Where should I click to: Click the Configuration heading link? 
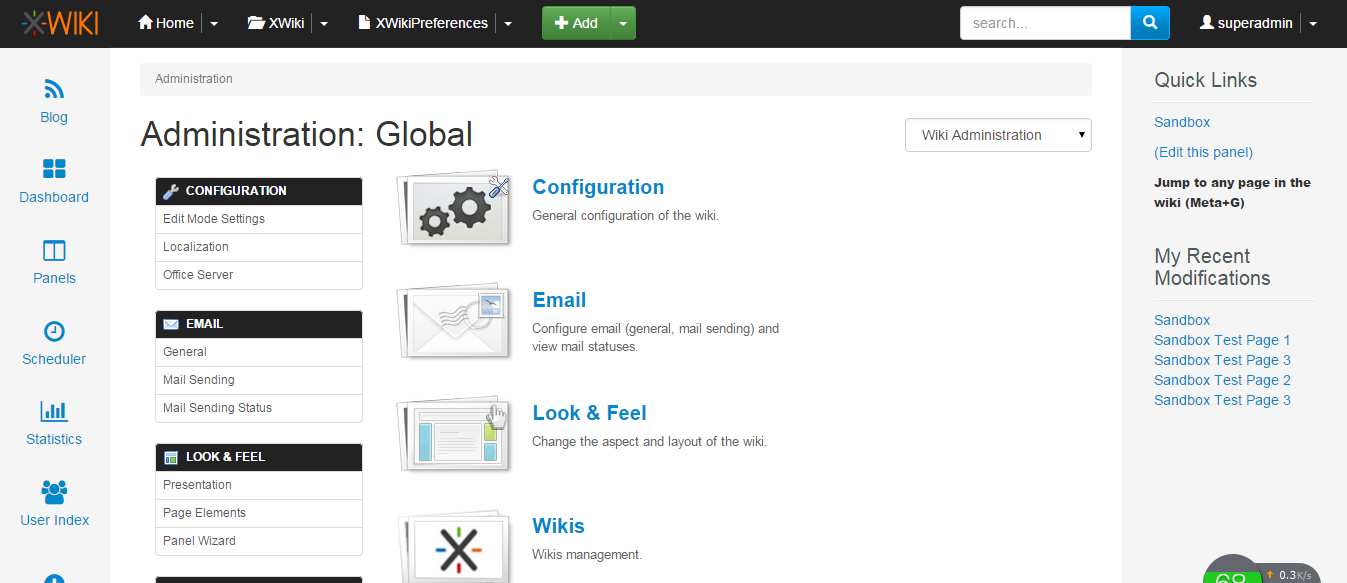[x=598, y=187]
